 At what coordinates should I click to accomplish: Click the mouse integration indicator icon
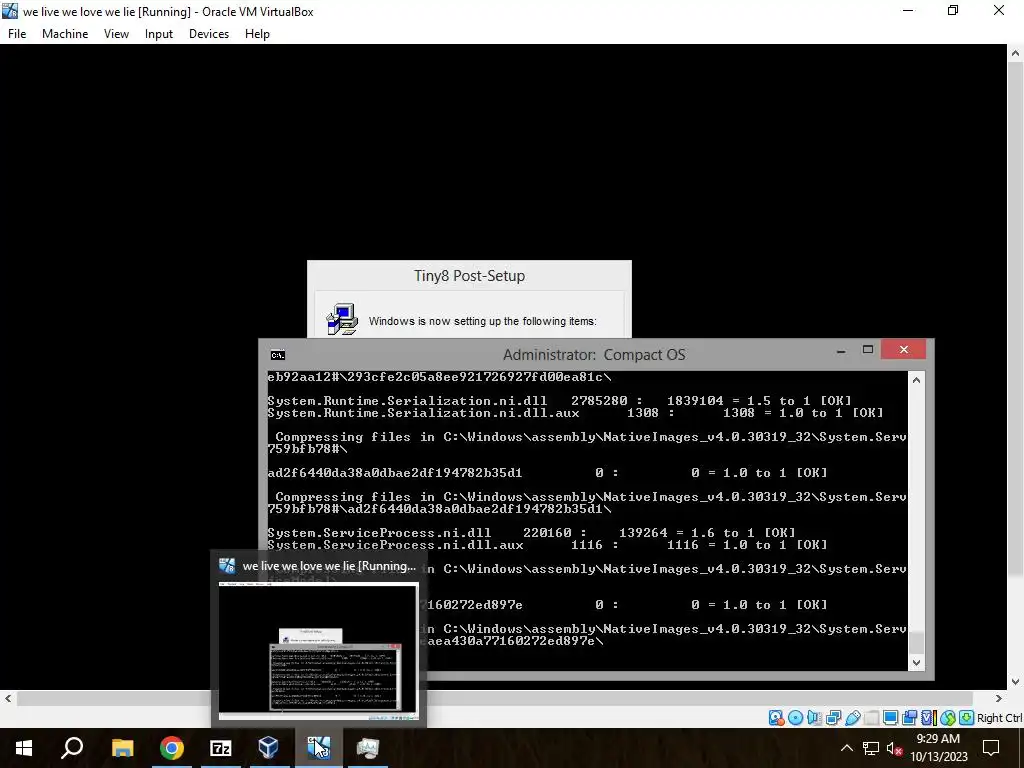tap(948, 718)
